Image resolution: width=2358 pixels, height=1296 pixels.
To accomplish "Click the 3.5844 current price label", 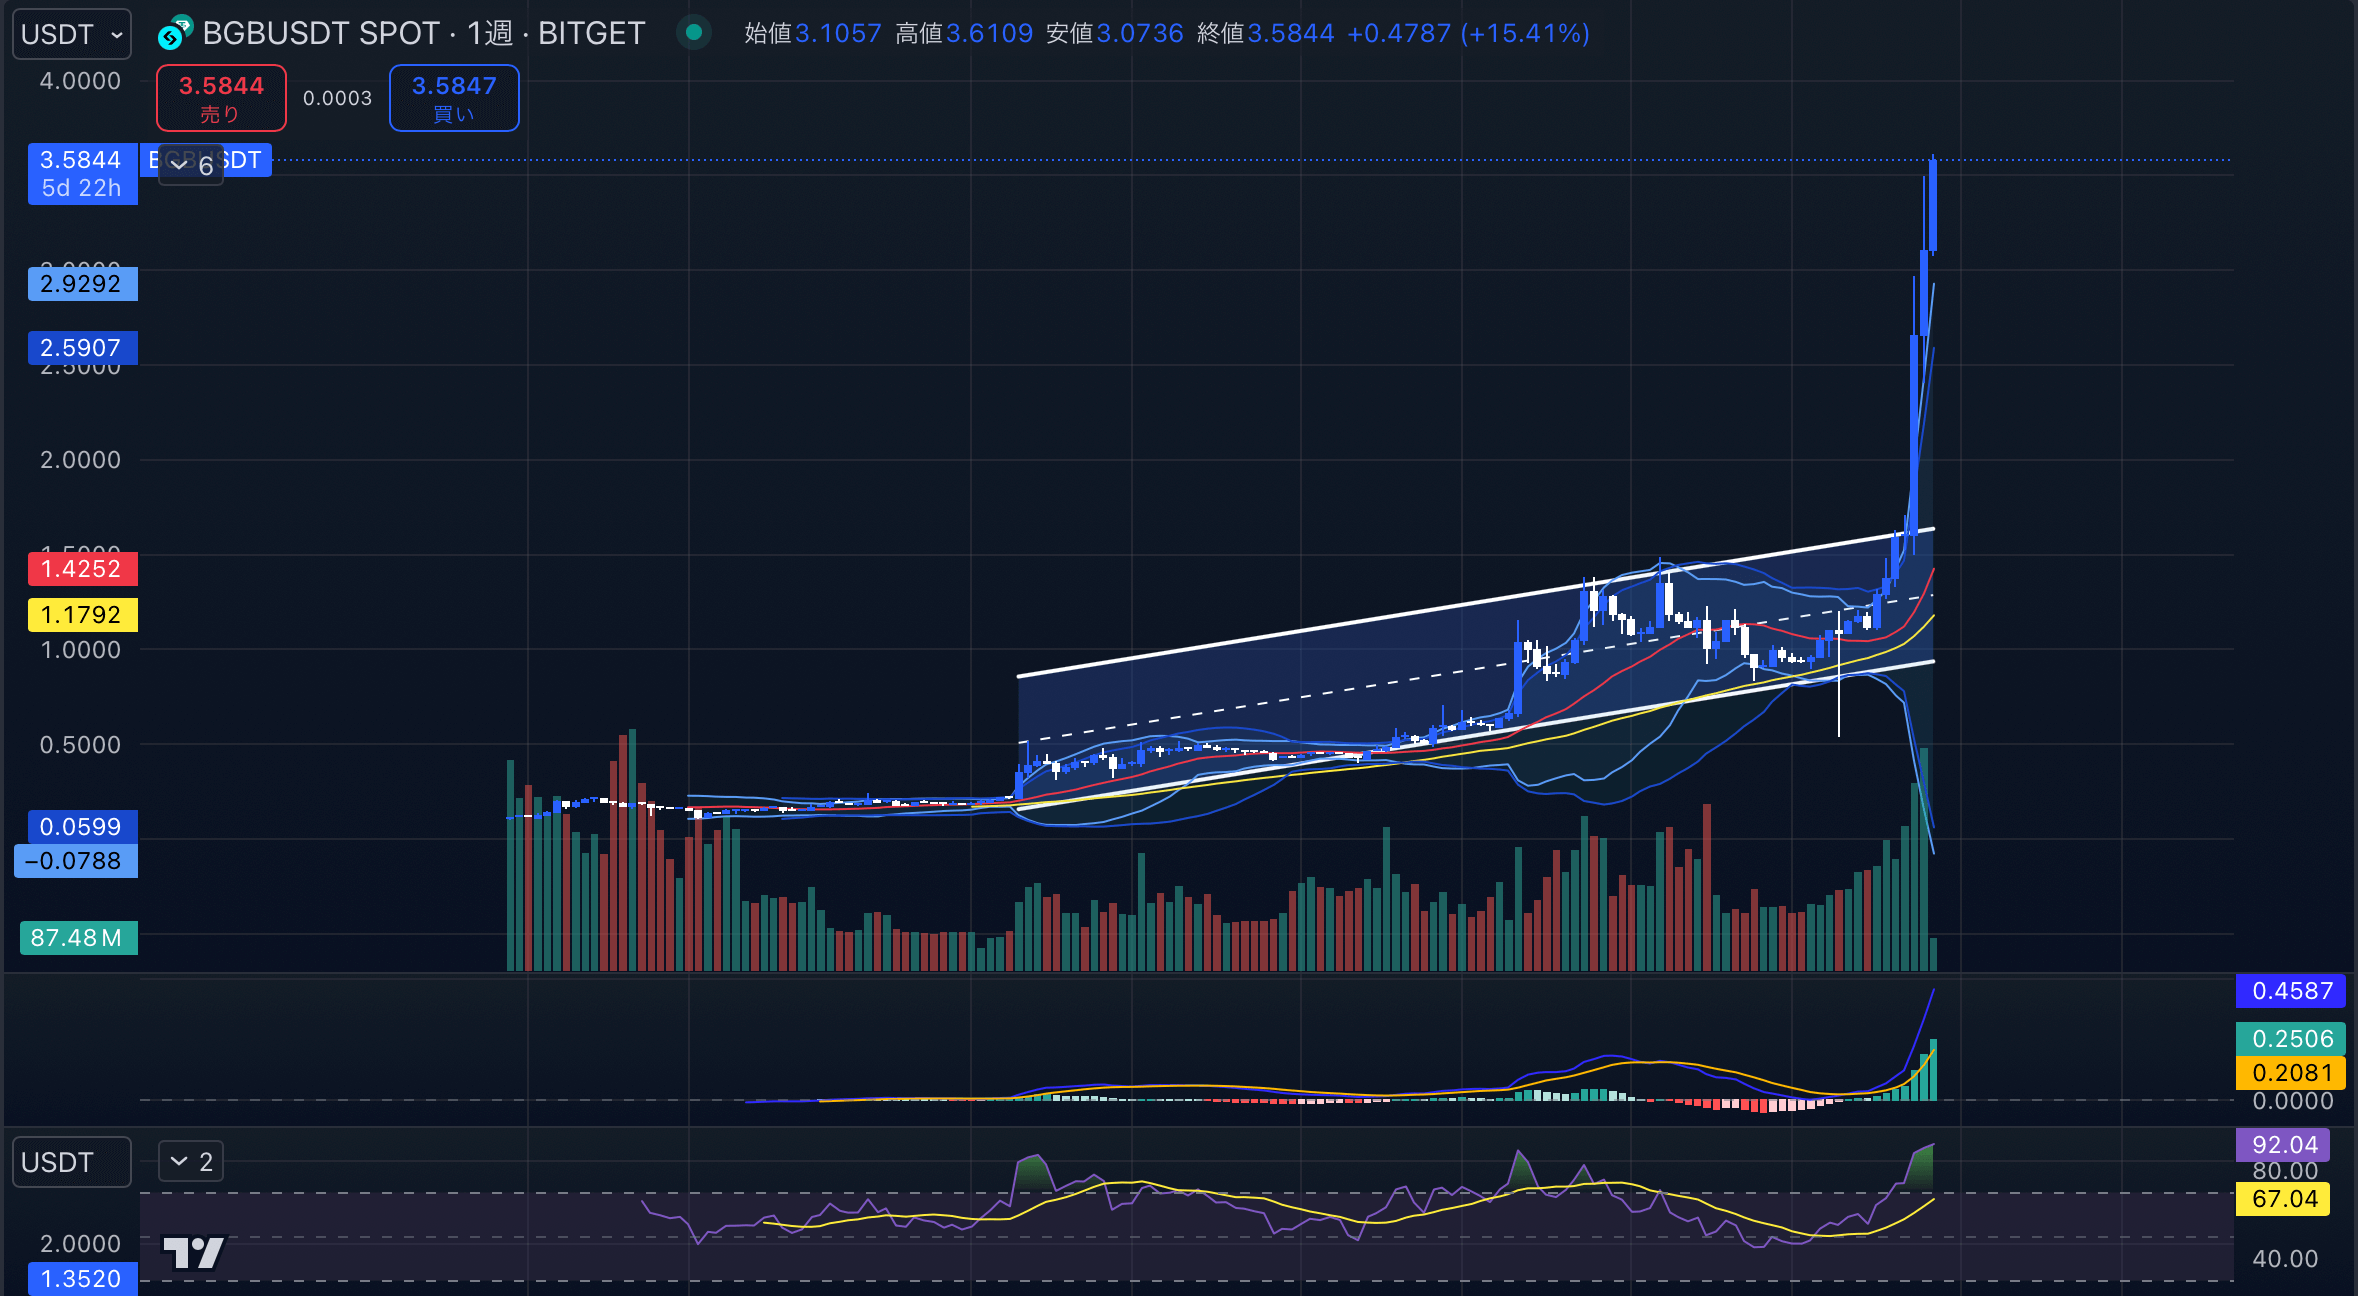I will coord(82,160).
